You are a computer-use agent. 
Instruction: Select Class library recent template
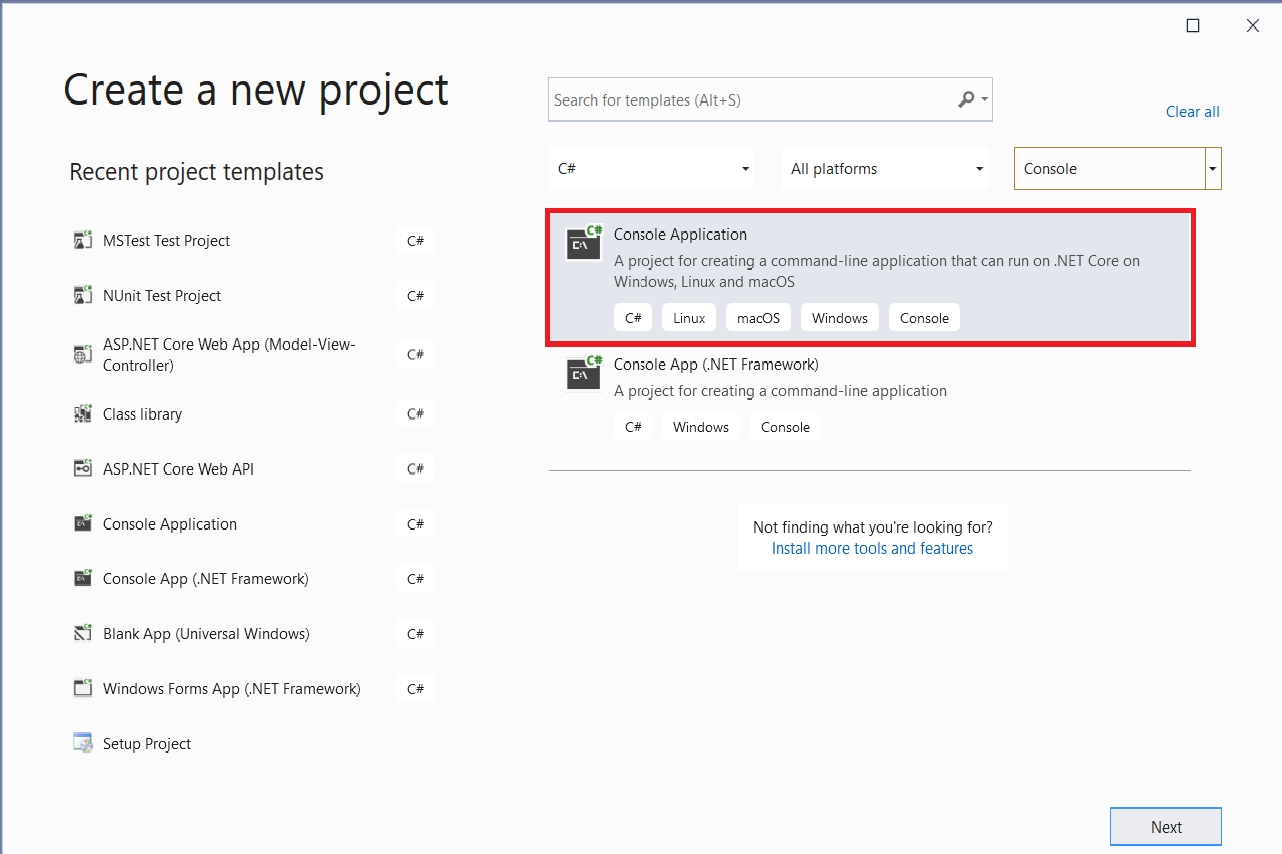(x=142, y=414)
